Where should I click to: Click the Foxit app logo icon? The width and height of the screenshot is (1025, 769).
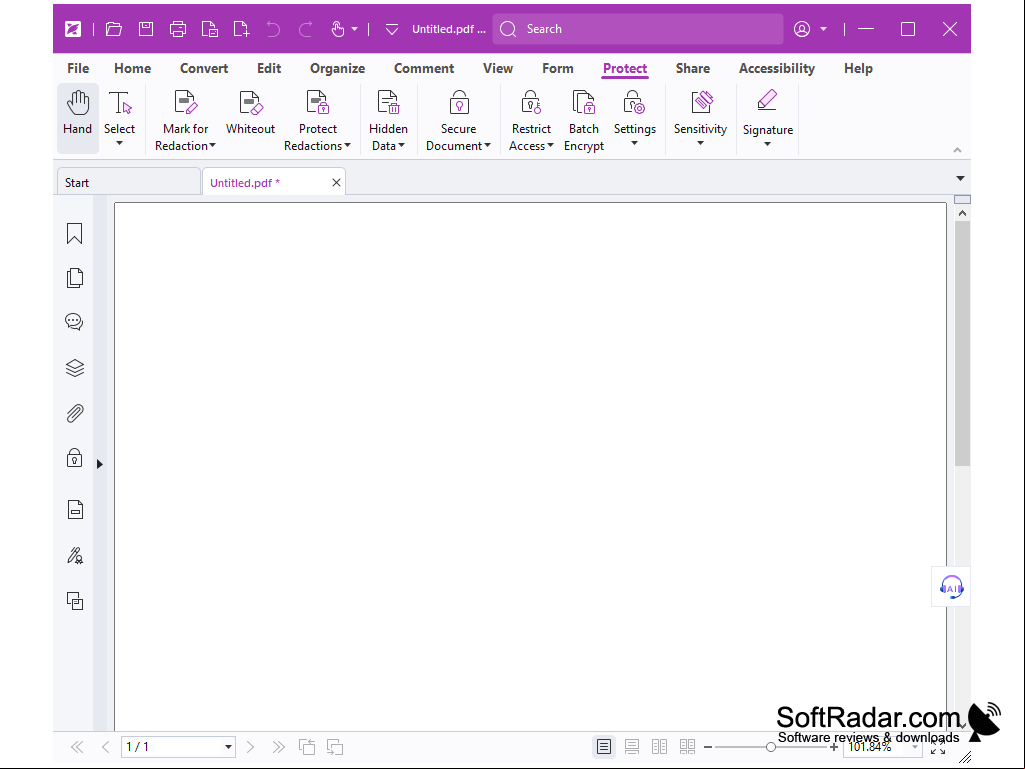pyautogui.click(x=73, y=29)
